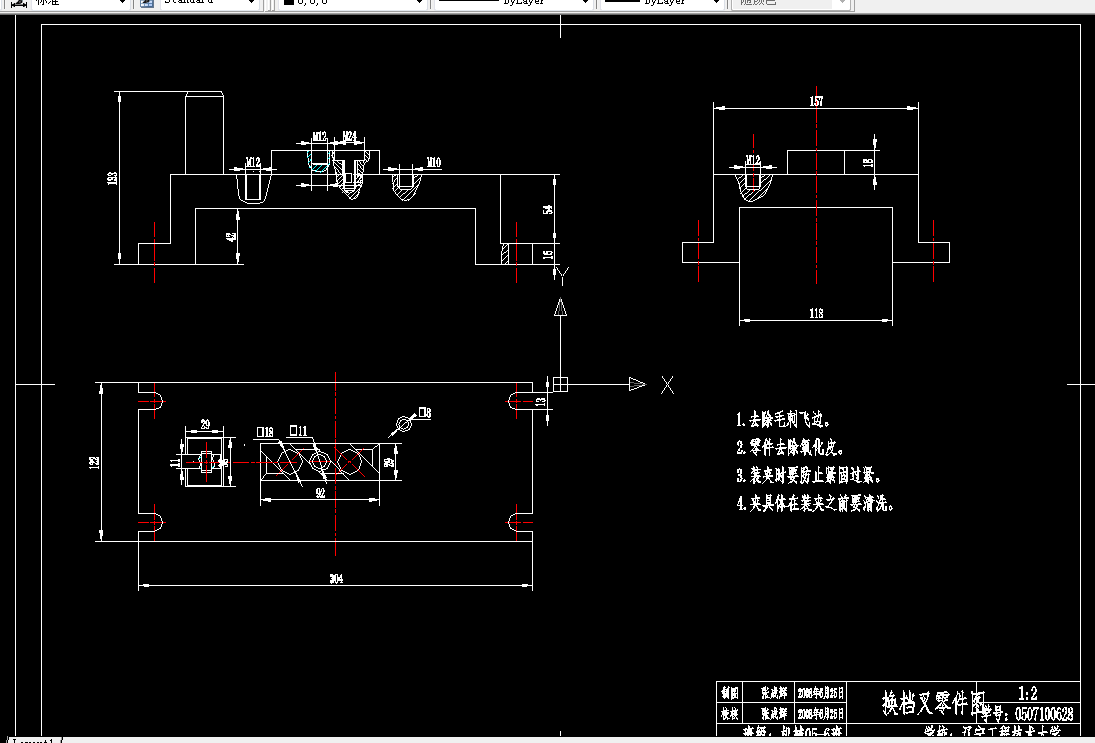Select the diameter 18 hole annotation
Screen dimensions: 1095x743
[265, 432]
